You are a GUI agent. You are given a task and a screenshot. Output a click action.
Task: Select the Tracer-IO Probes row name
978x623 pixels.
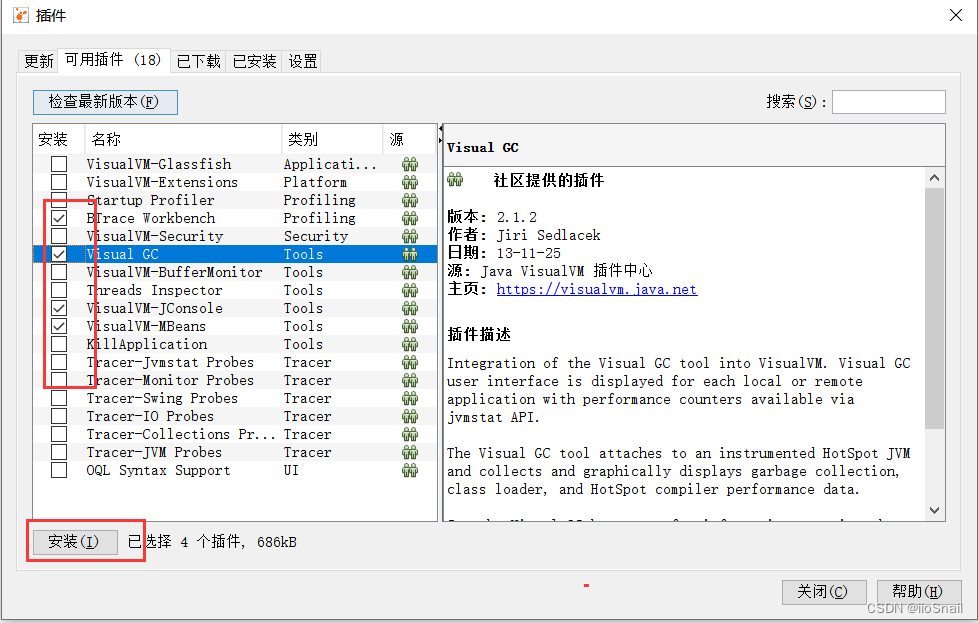coord(150,417)
